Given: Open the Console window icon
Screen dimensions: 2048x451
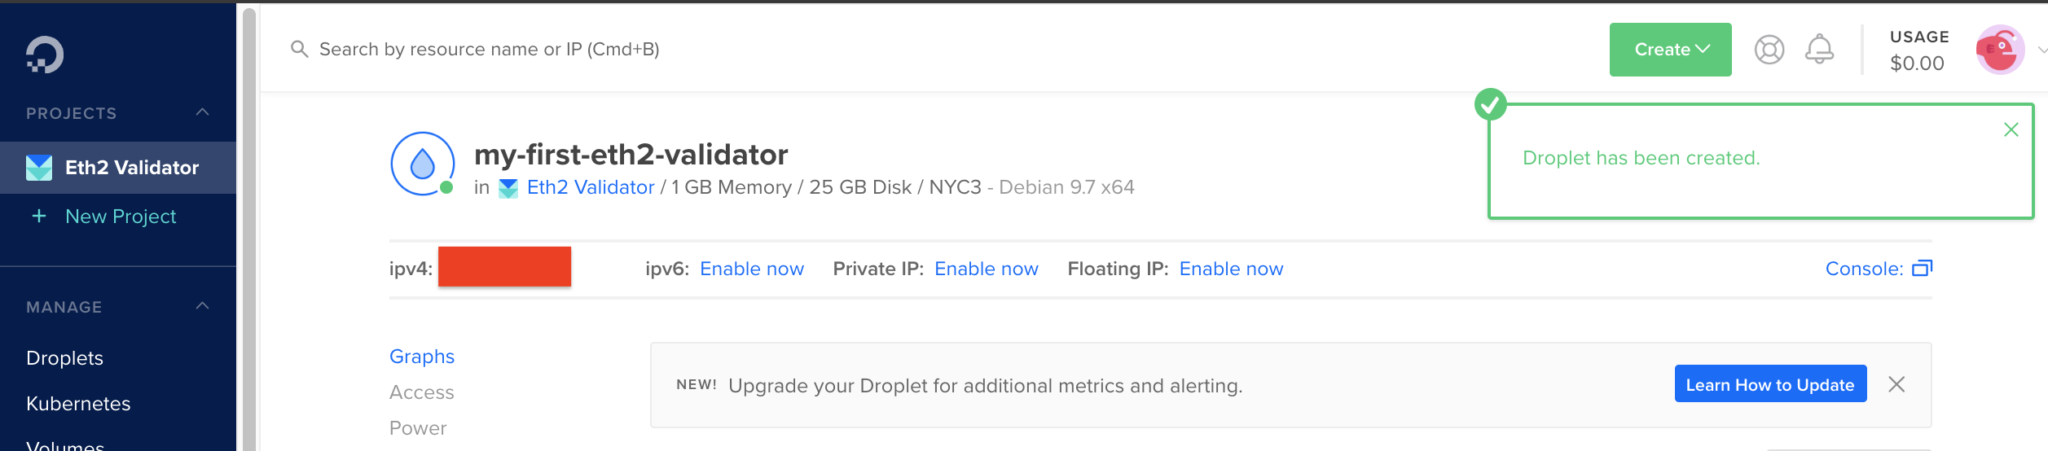Looking at the screenshot, I should [x=1922, y=268].
